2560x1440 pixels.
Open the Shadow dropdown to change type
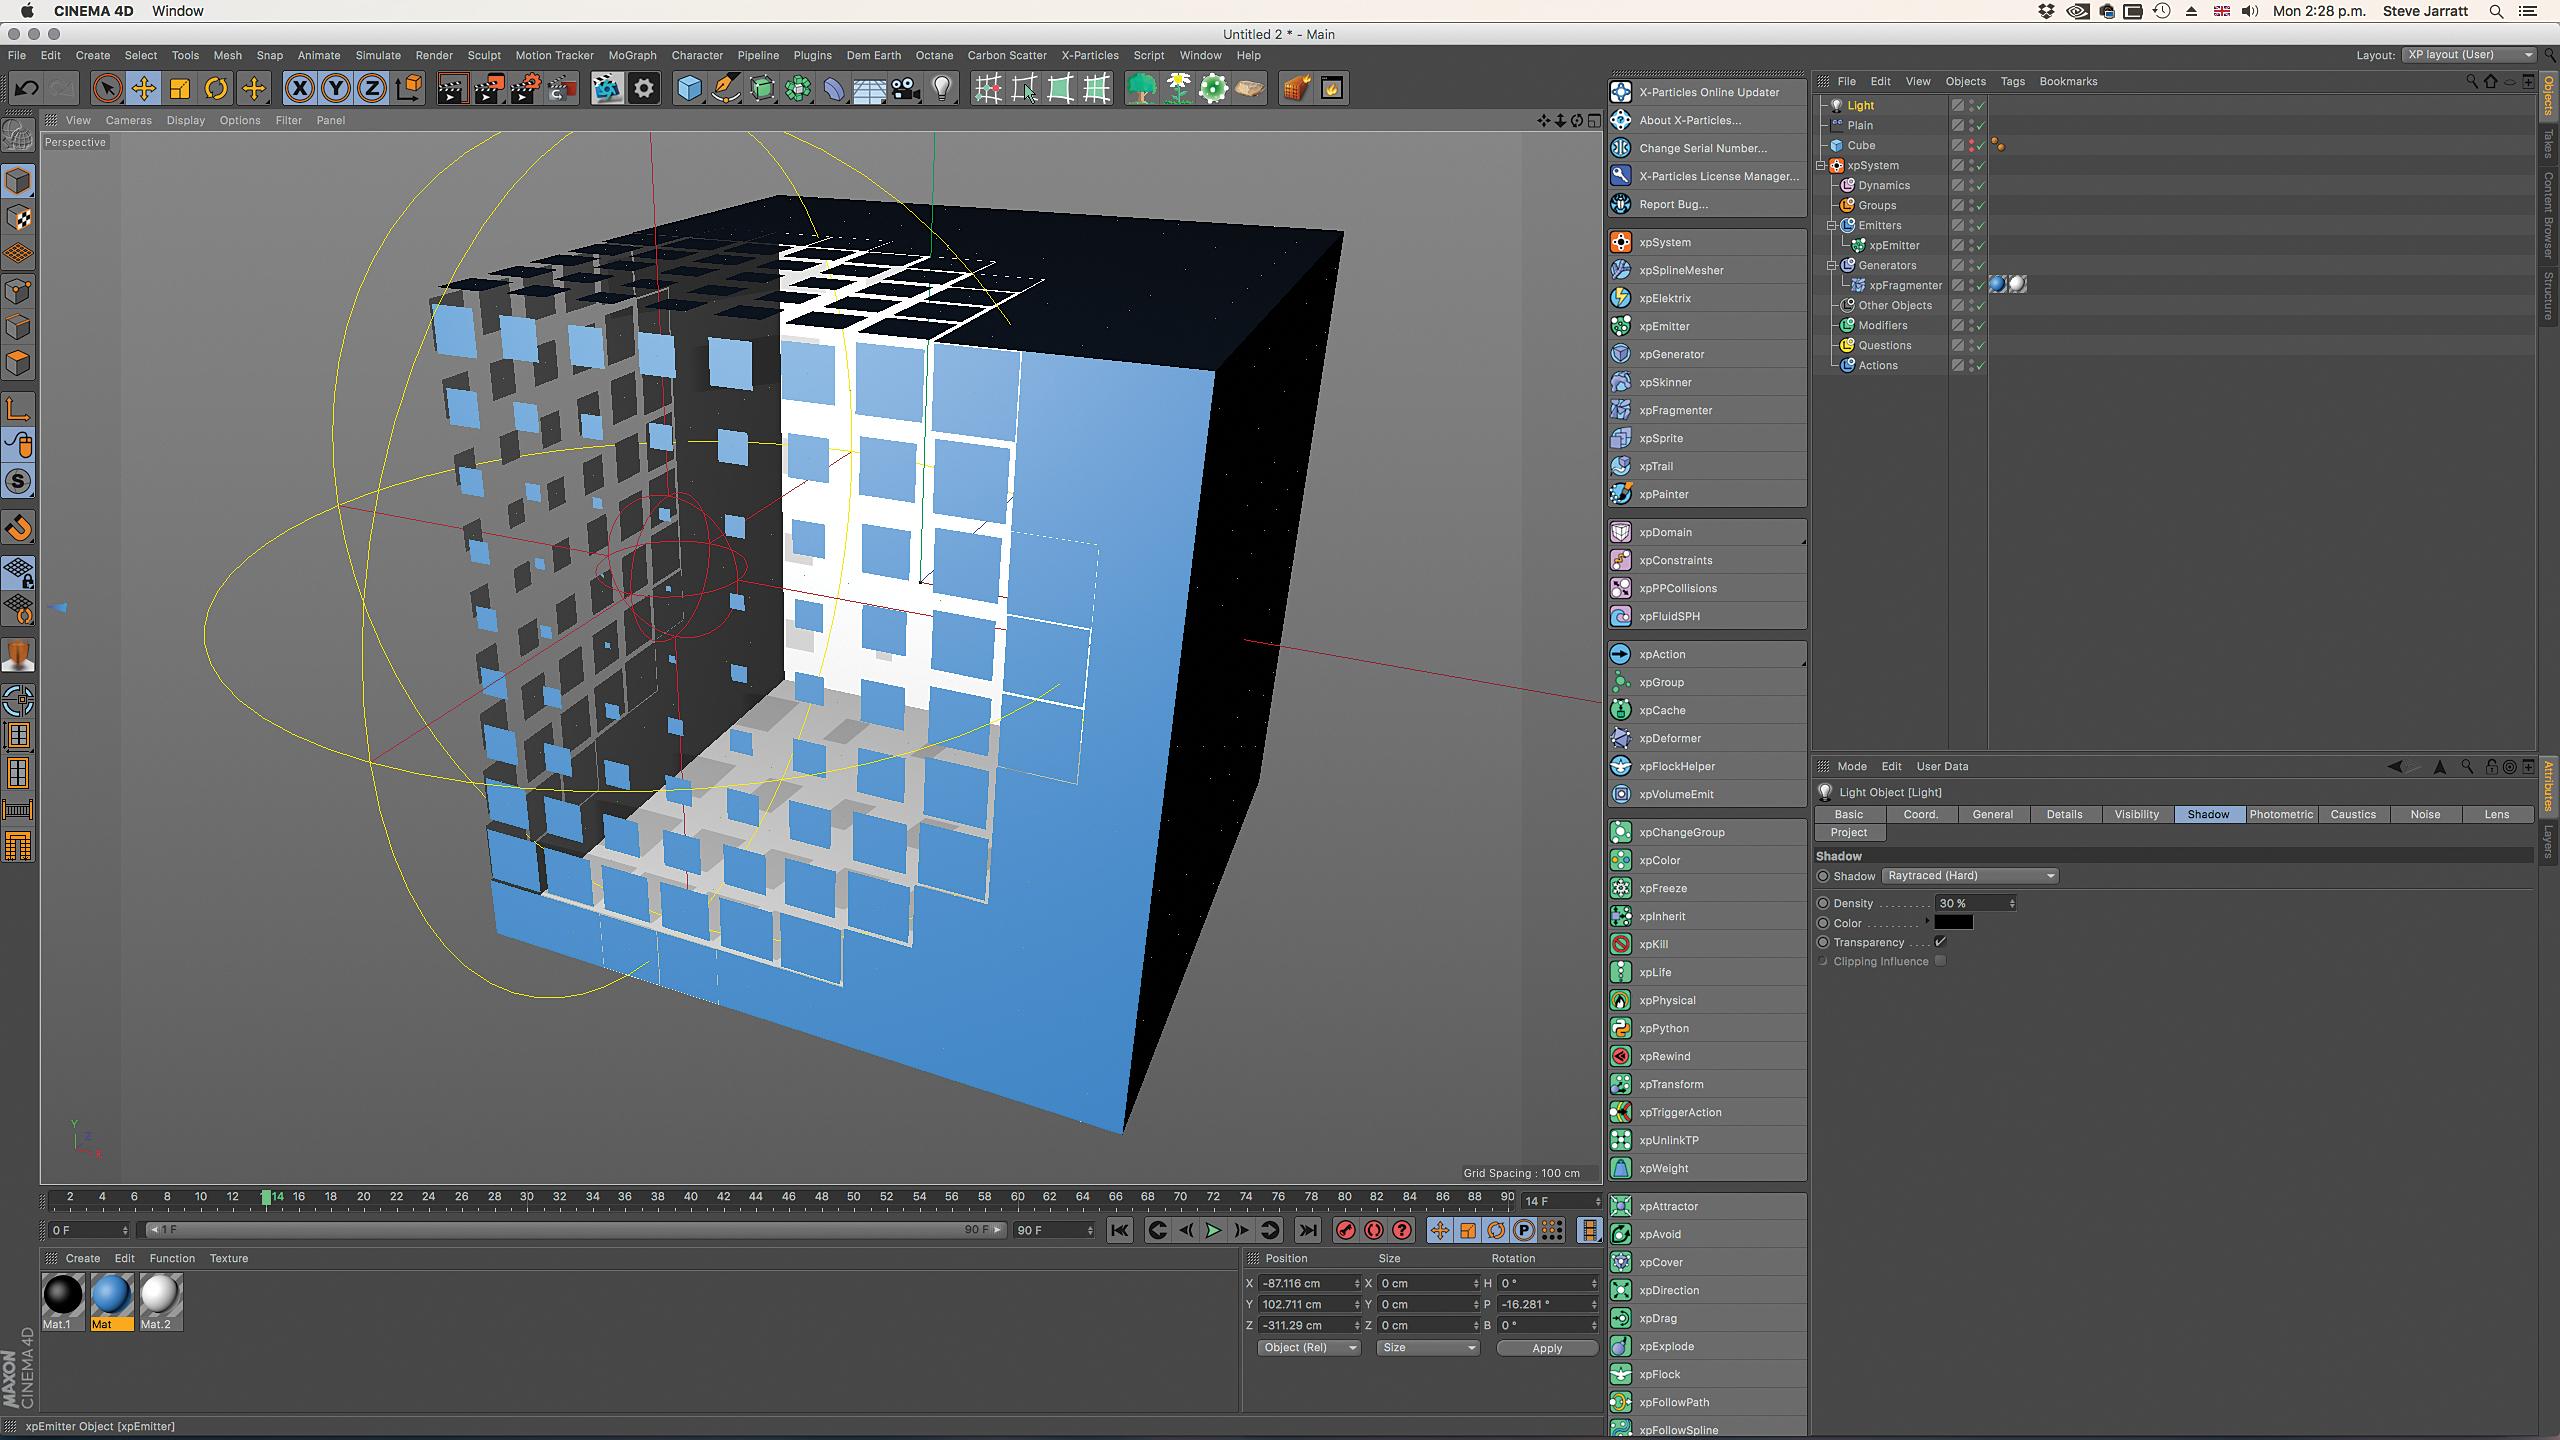1967,876
